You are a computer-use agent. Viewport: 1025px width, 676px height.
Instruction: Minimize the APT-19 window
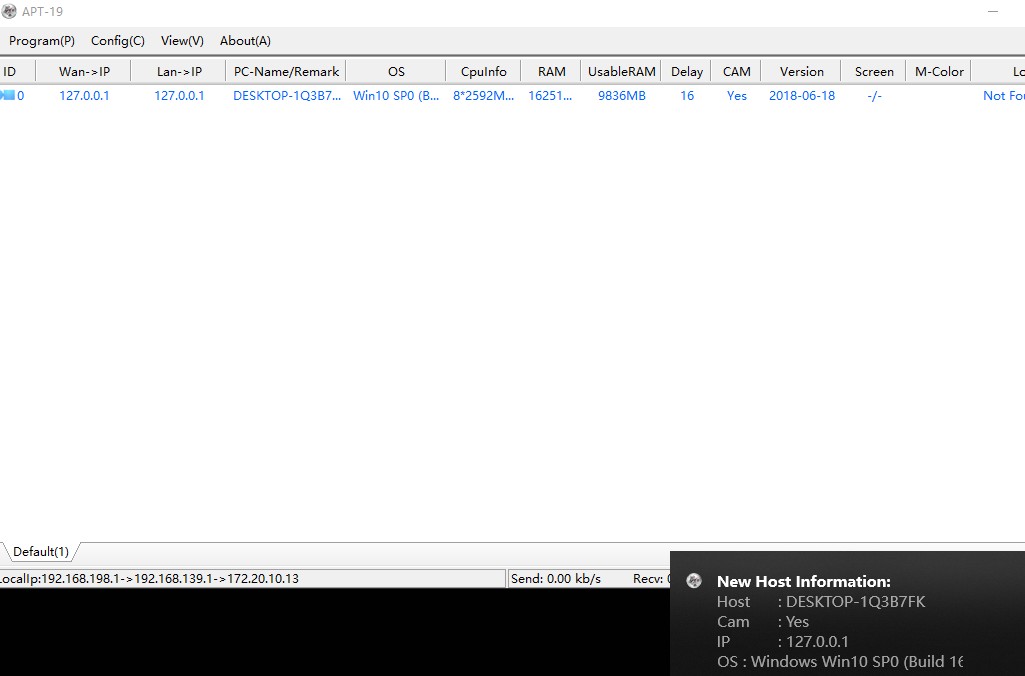point(992,11)
